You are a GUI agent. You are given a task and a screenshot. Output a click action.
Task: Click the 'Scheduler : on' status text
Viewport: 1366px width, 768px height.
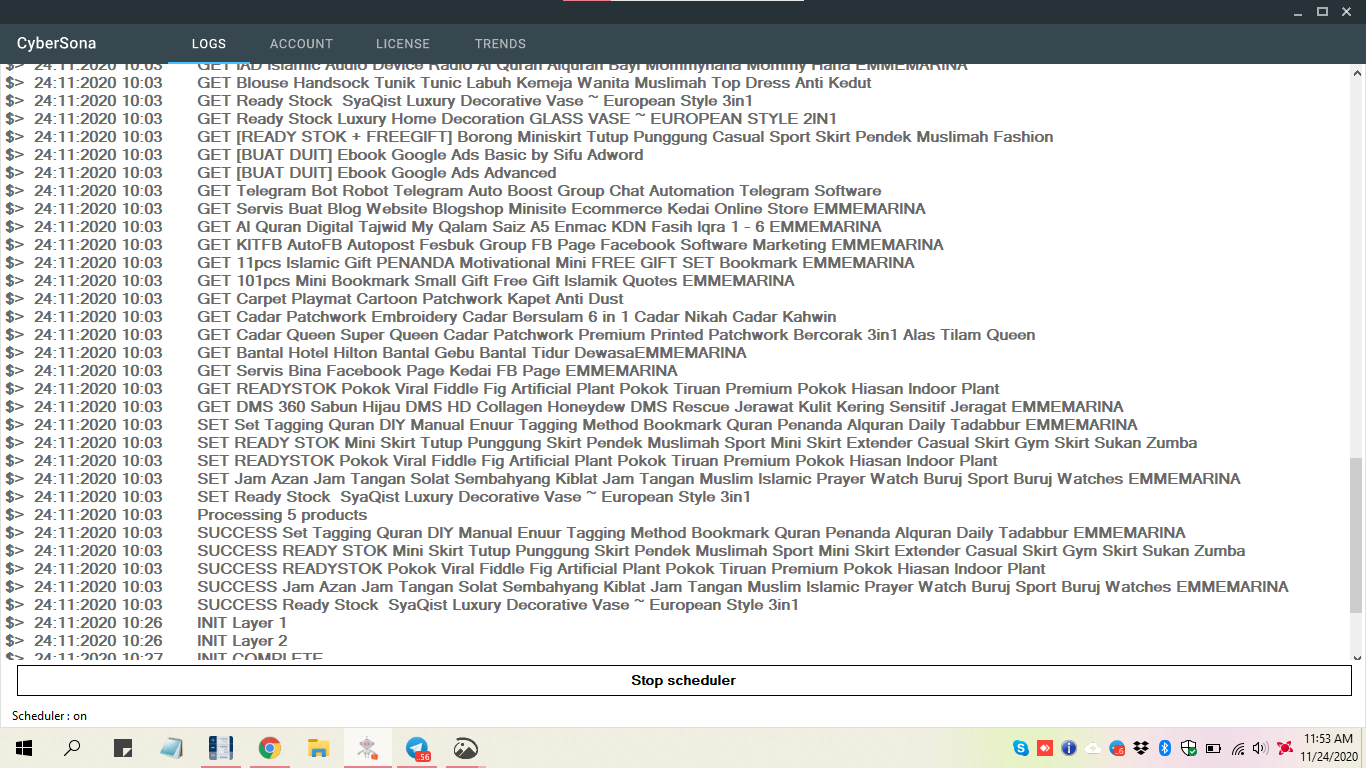[49, 716]
